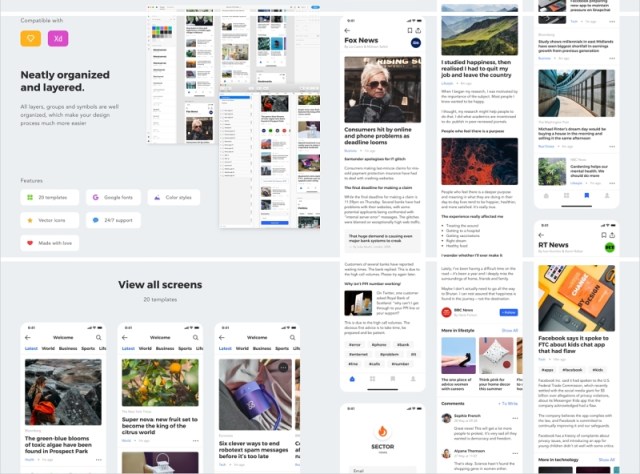
Task: Click Show All beside More in lifestyle
Action: (510, 330)
